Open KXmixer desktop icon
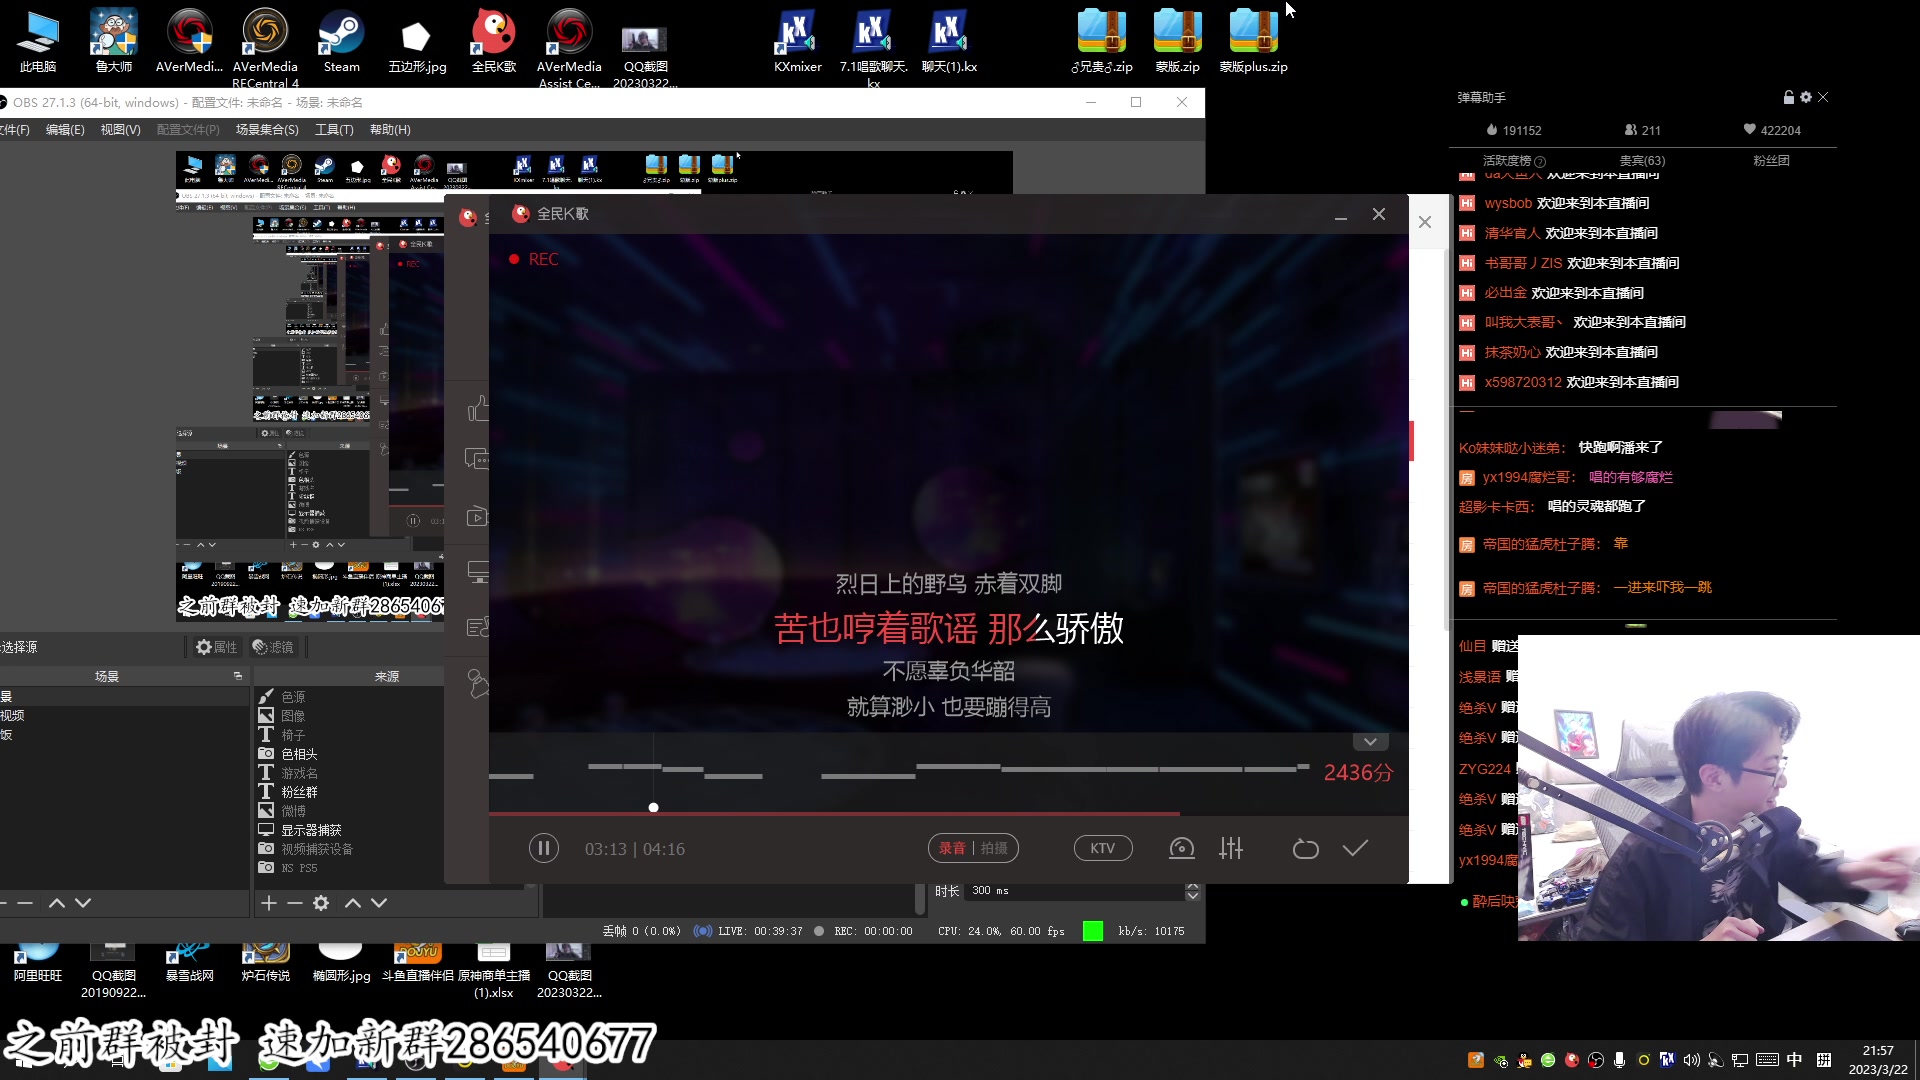This screenshot has width=1920, height=1080. (x=797, y=41)
